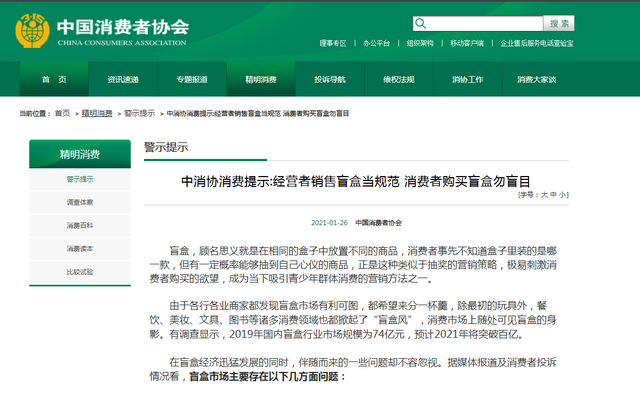Focus the site search input field
Viewport: 640px width, 394px height.
[478, 24]
